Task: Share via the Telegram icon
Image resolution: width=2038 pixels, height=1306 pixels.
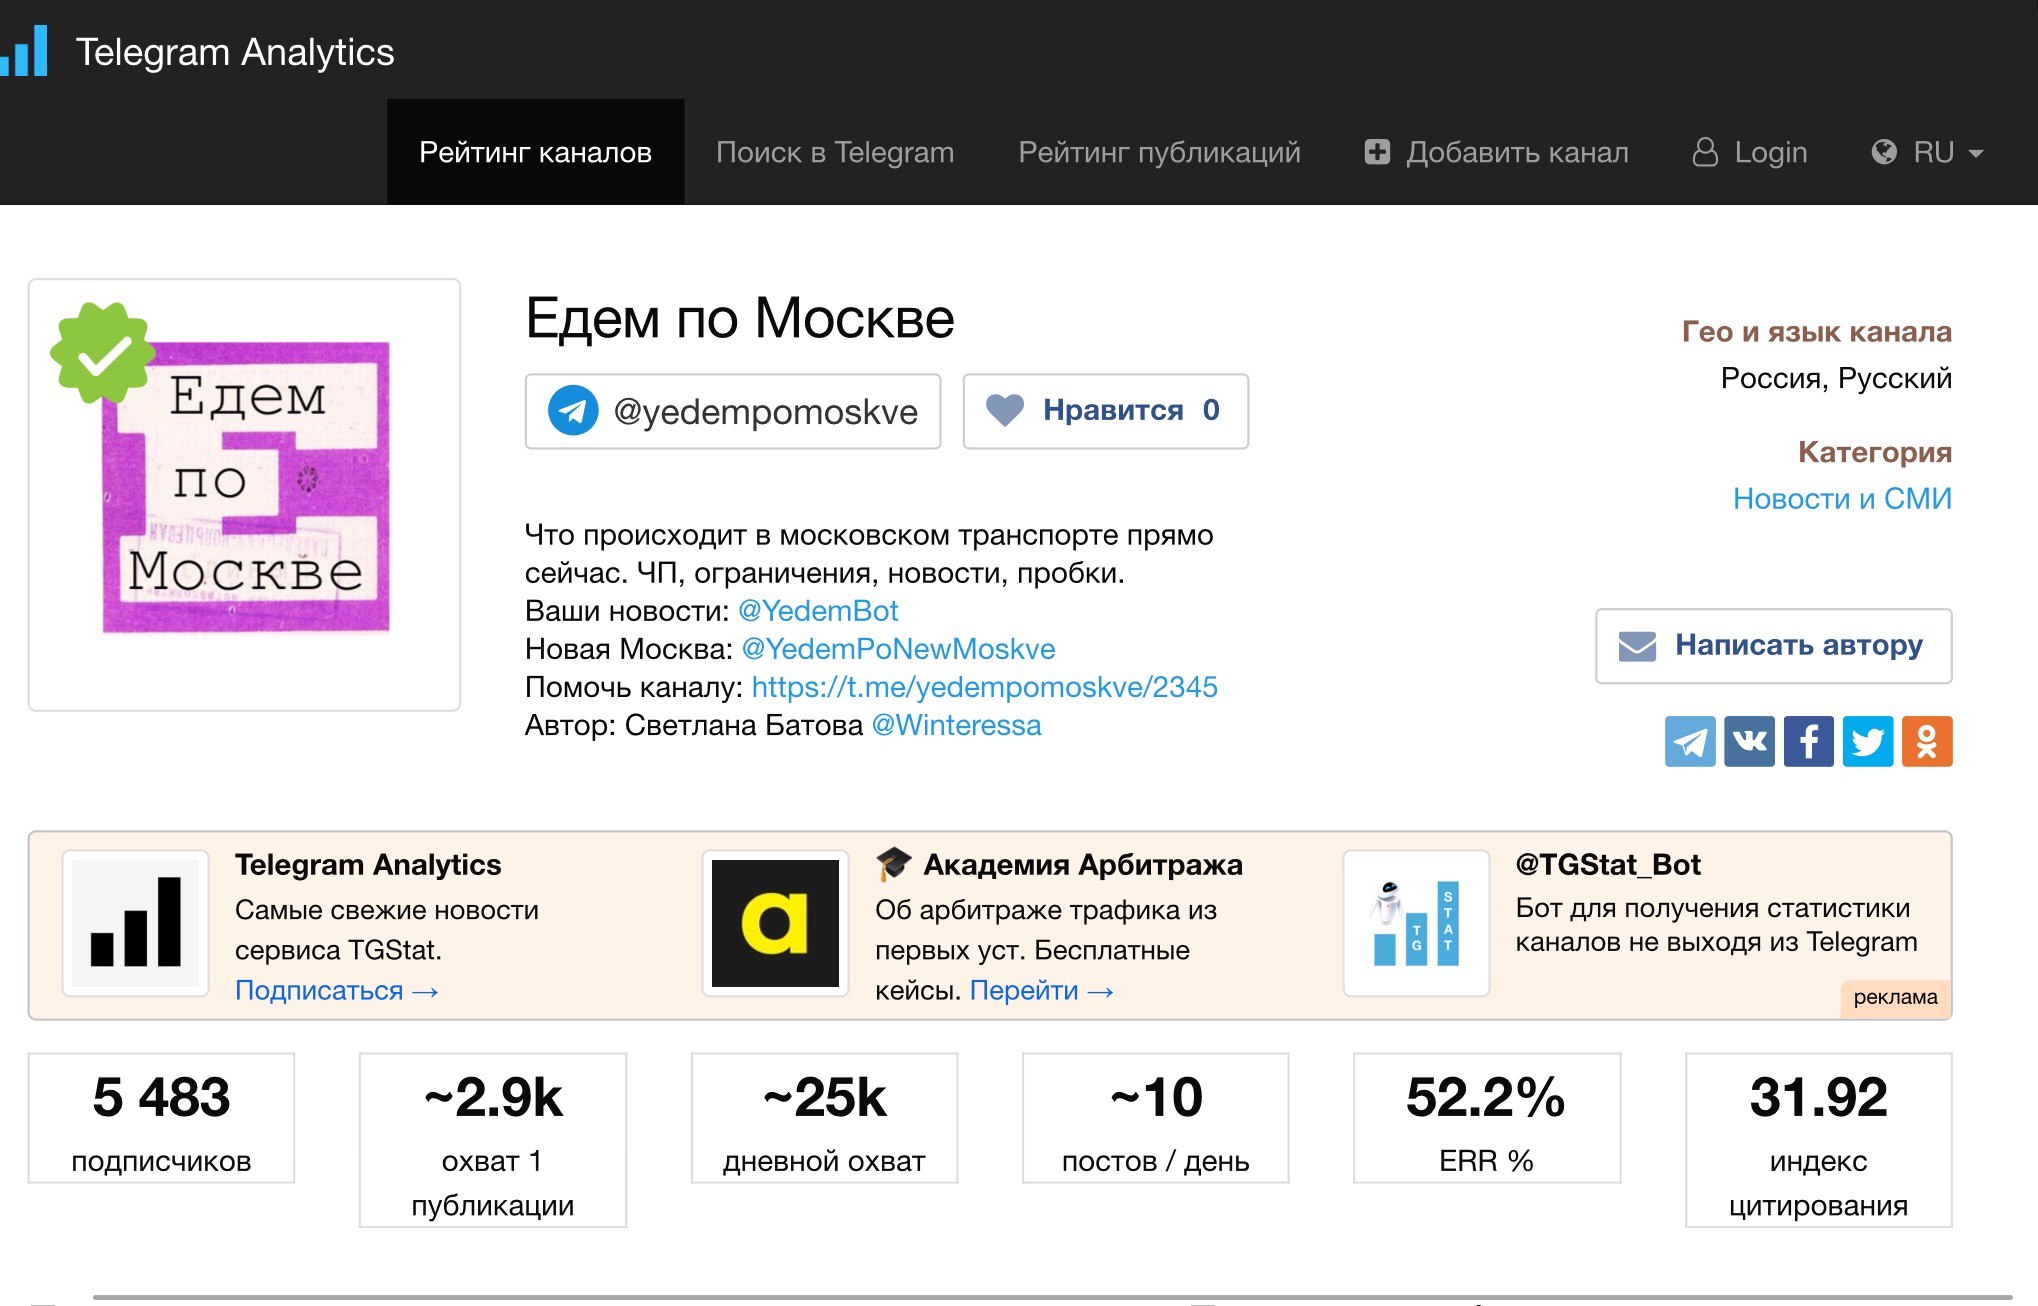Action: pos(1690,741)
